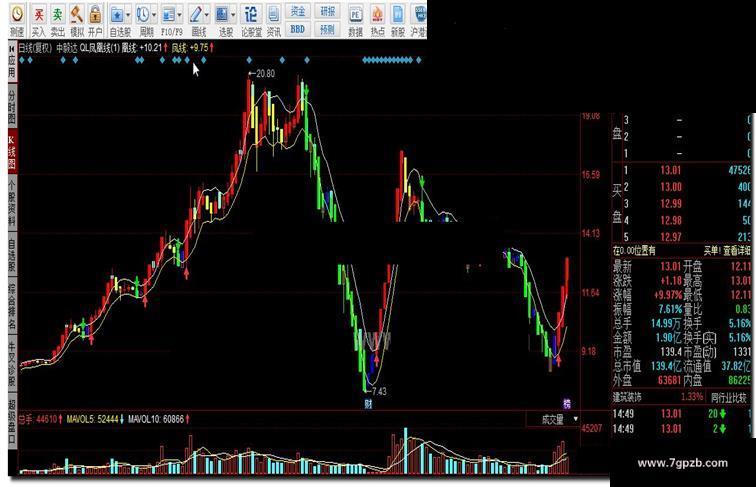Click the 最新 13.01 latest price value
This screenshot has width=756, height=487.
pyautogui.click(x=670, y=266)
